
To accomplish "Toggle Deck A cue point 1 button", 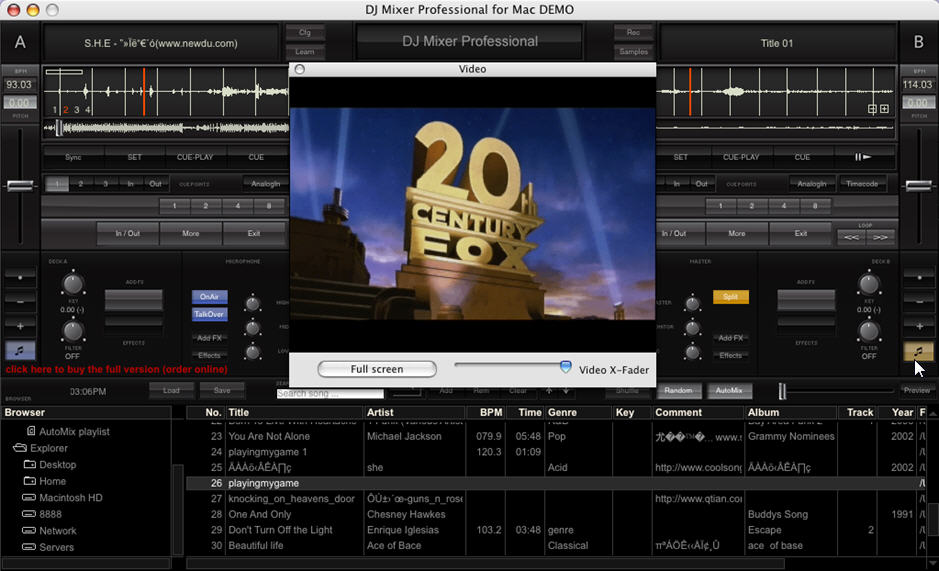I will pos(57,184).
